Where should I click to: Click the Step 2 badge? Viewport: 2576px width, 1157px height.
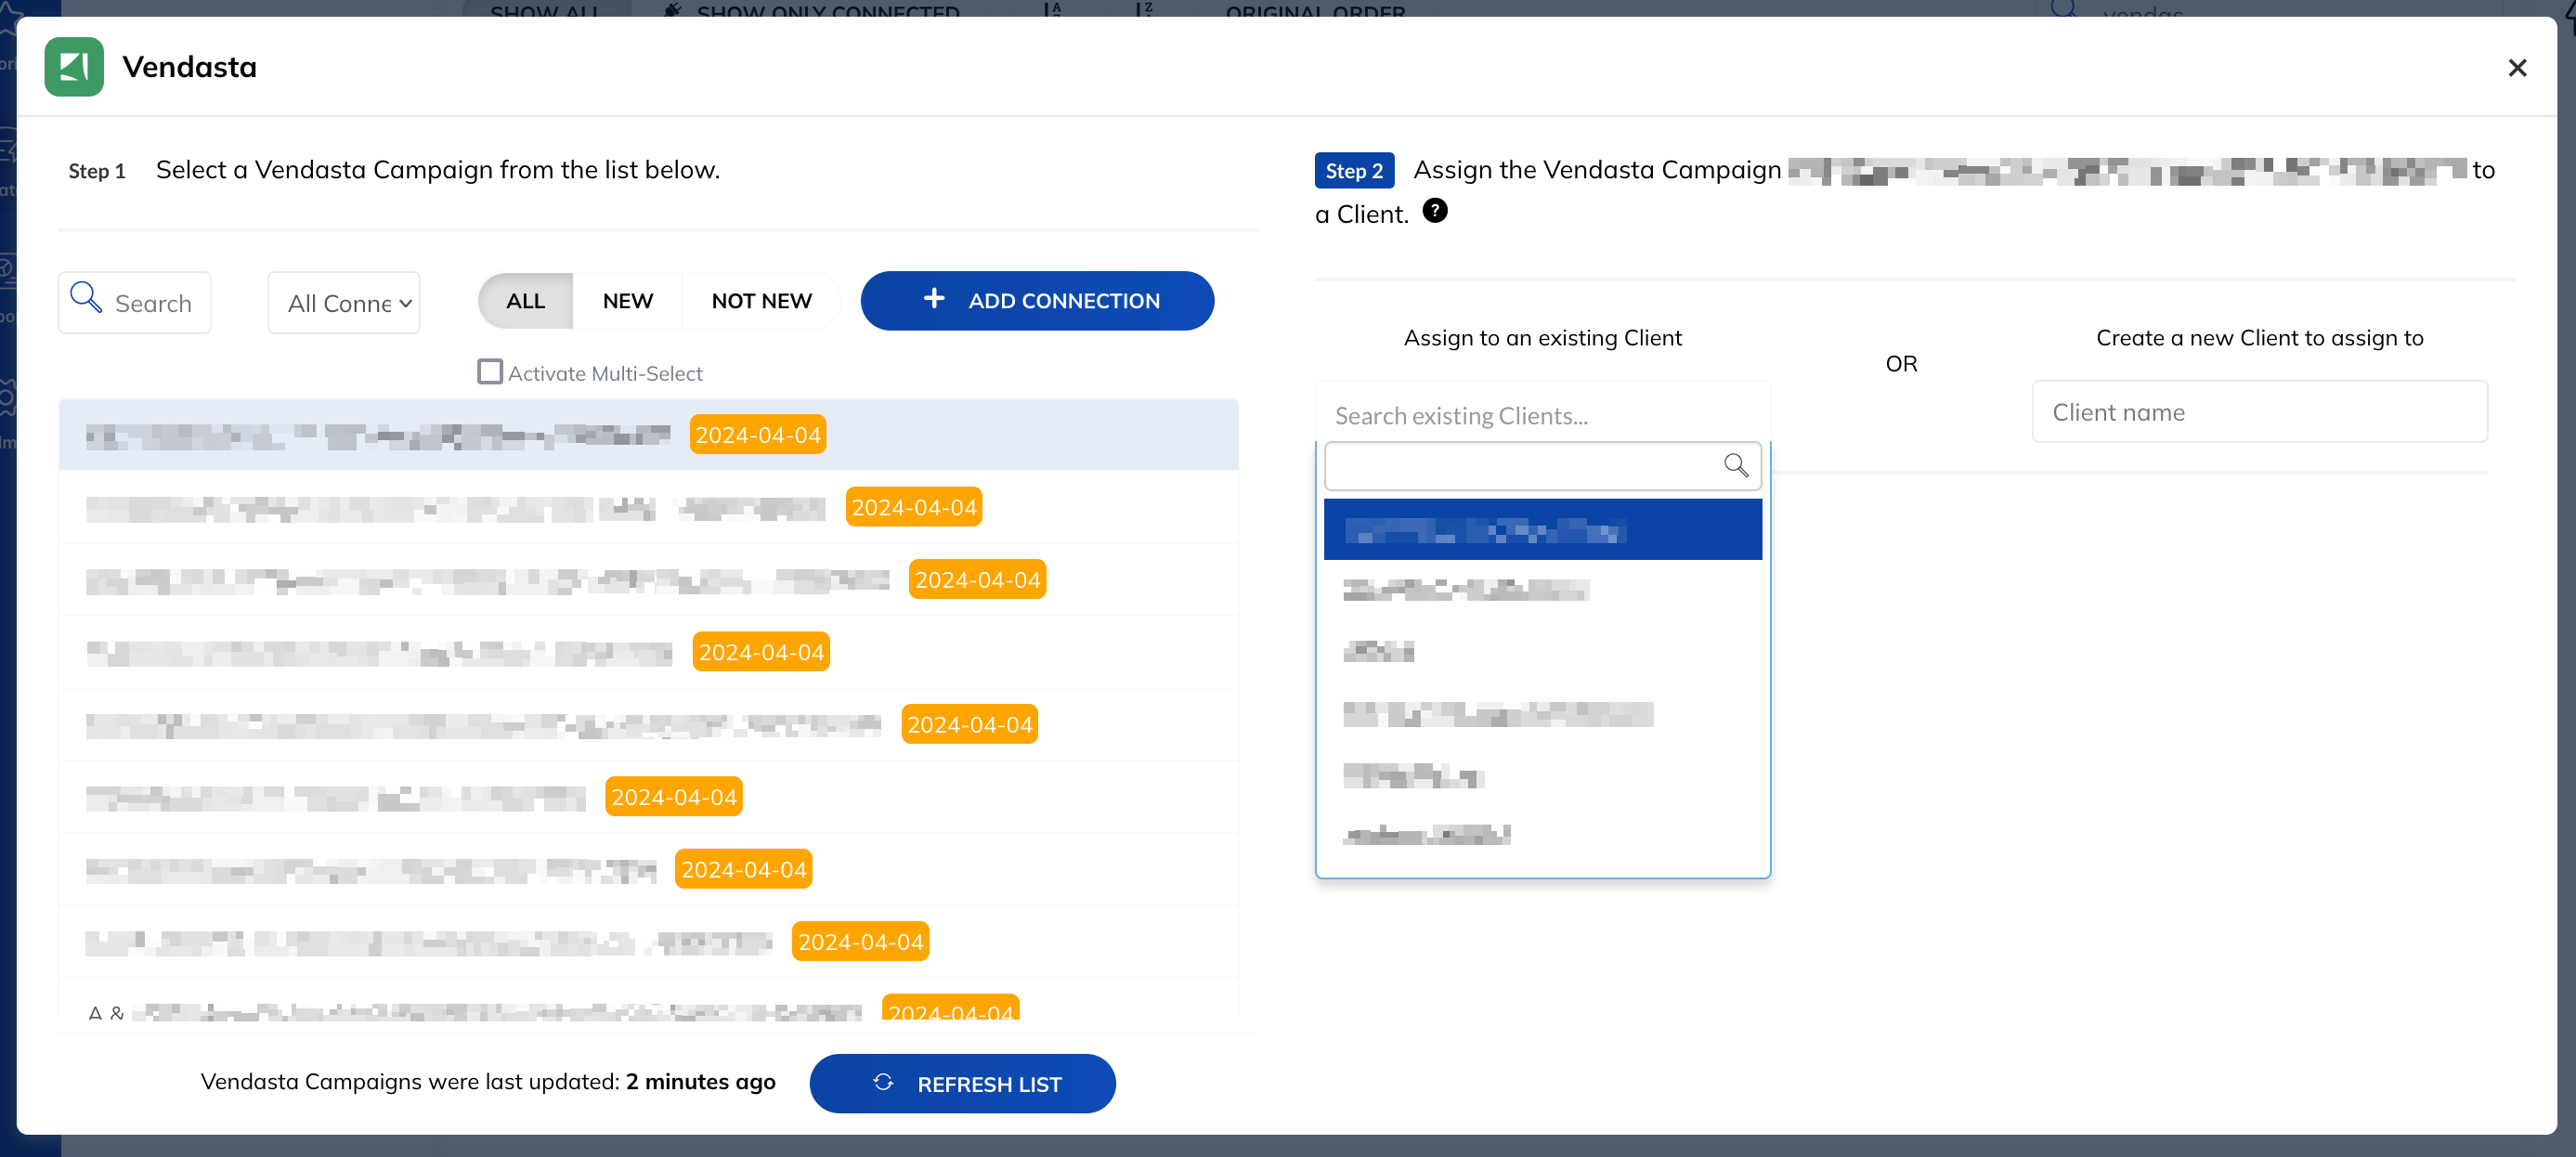coord(1354,171)
